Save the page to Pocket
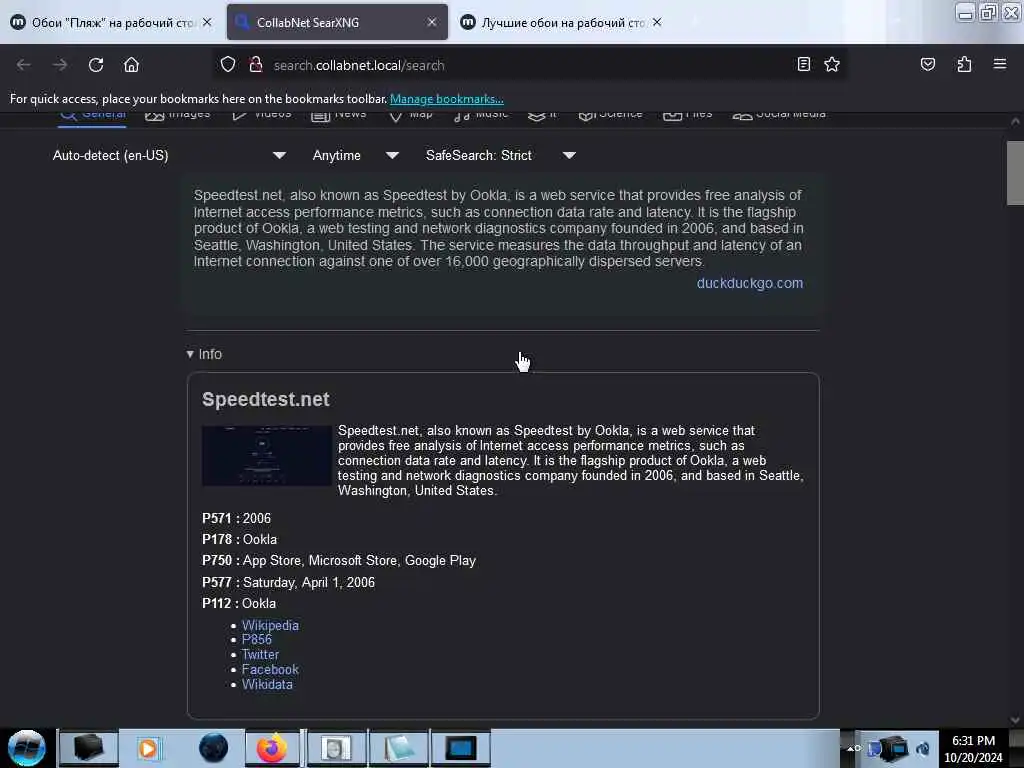The width and height of the screenshot is (1024, 768). click(927, 64)
